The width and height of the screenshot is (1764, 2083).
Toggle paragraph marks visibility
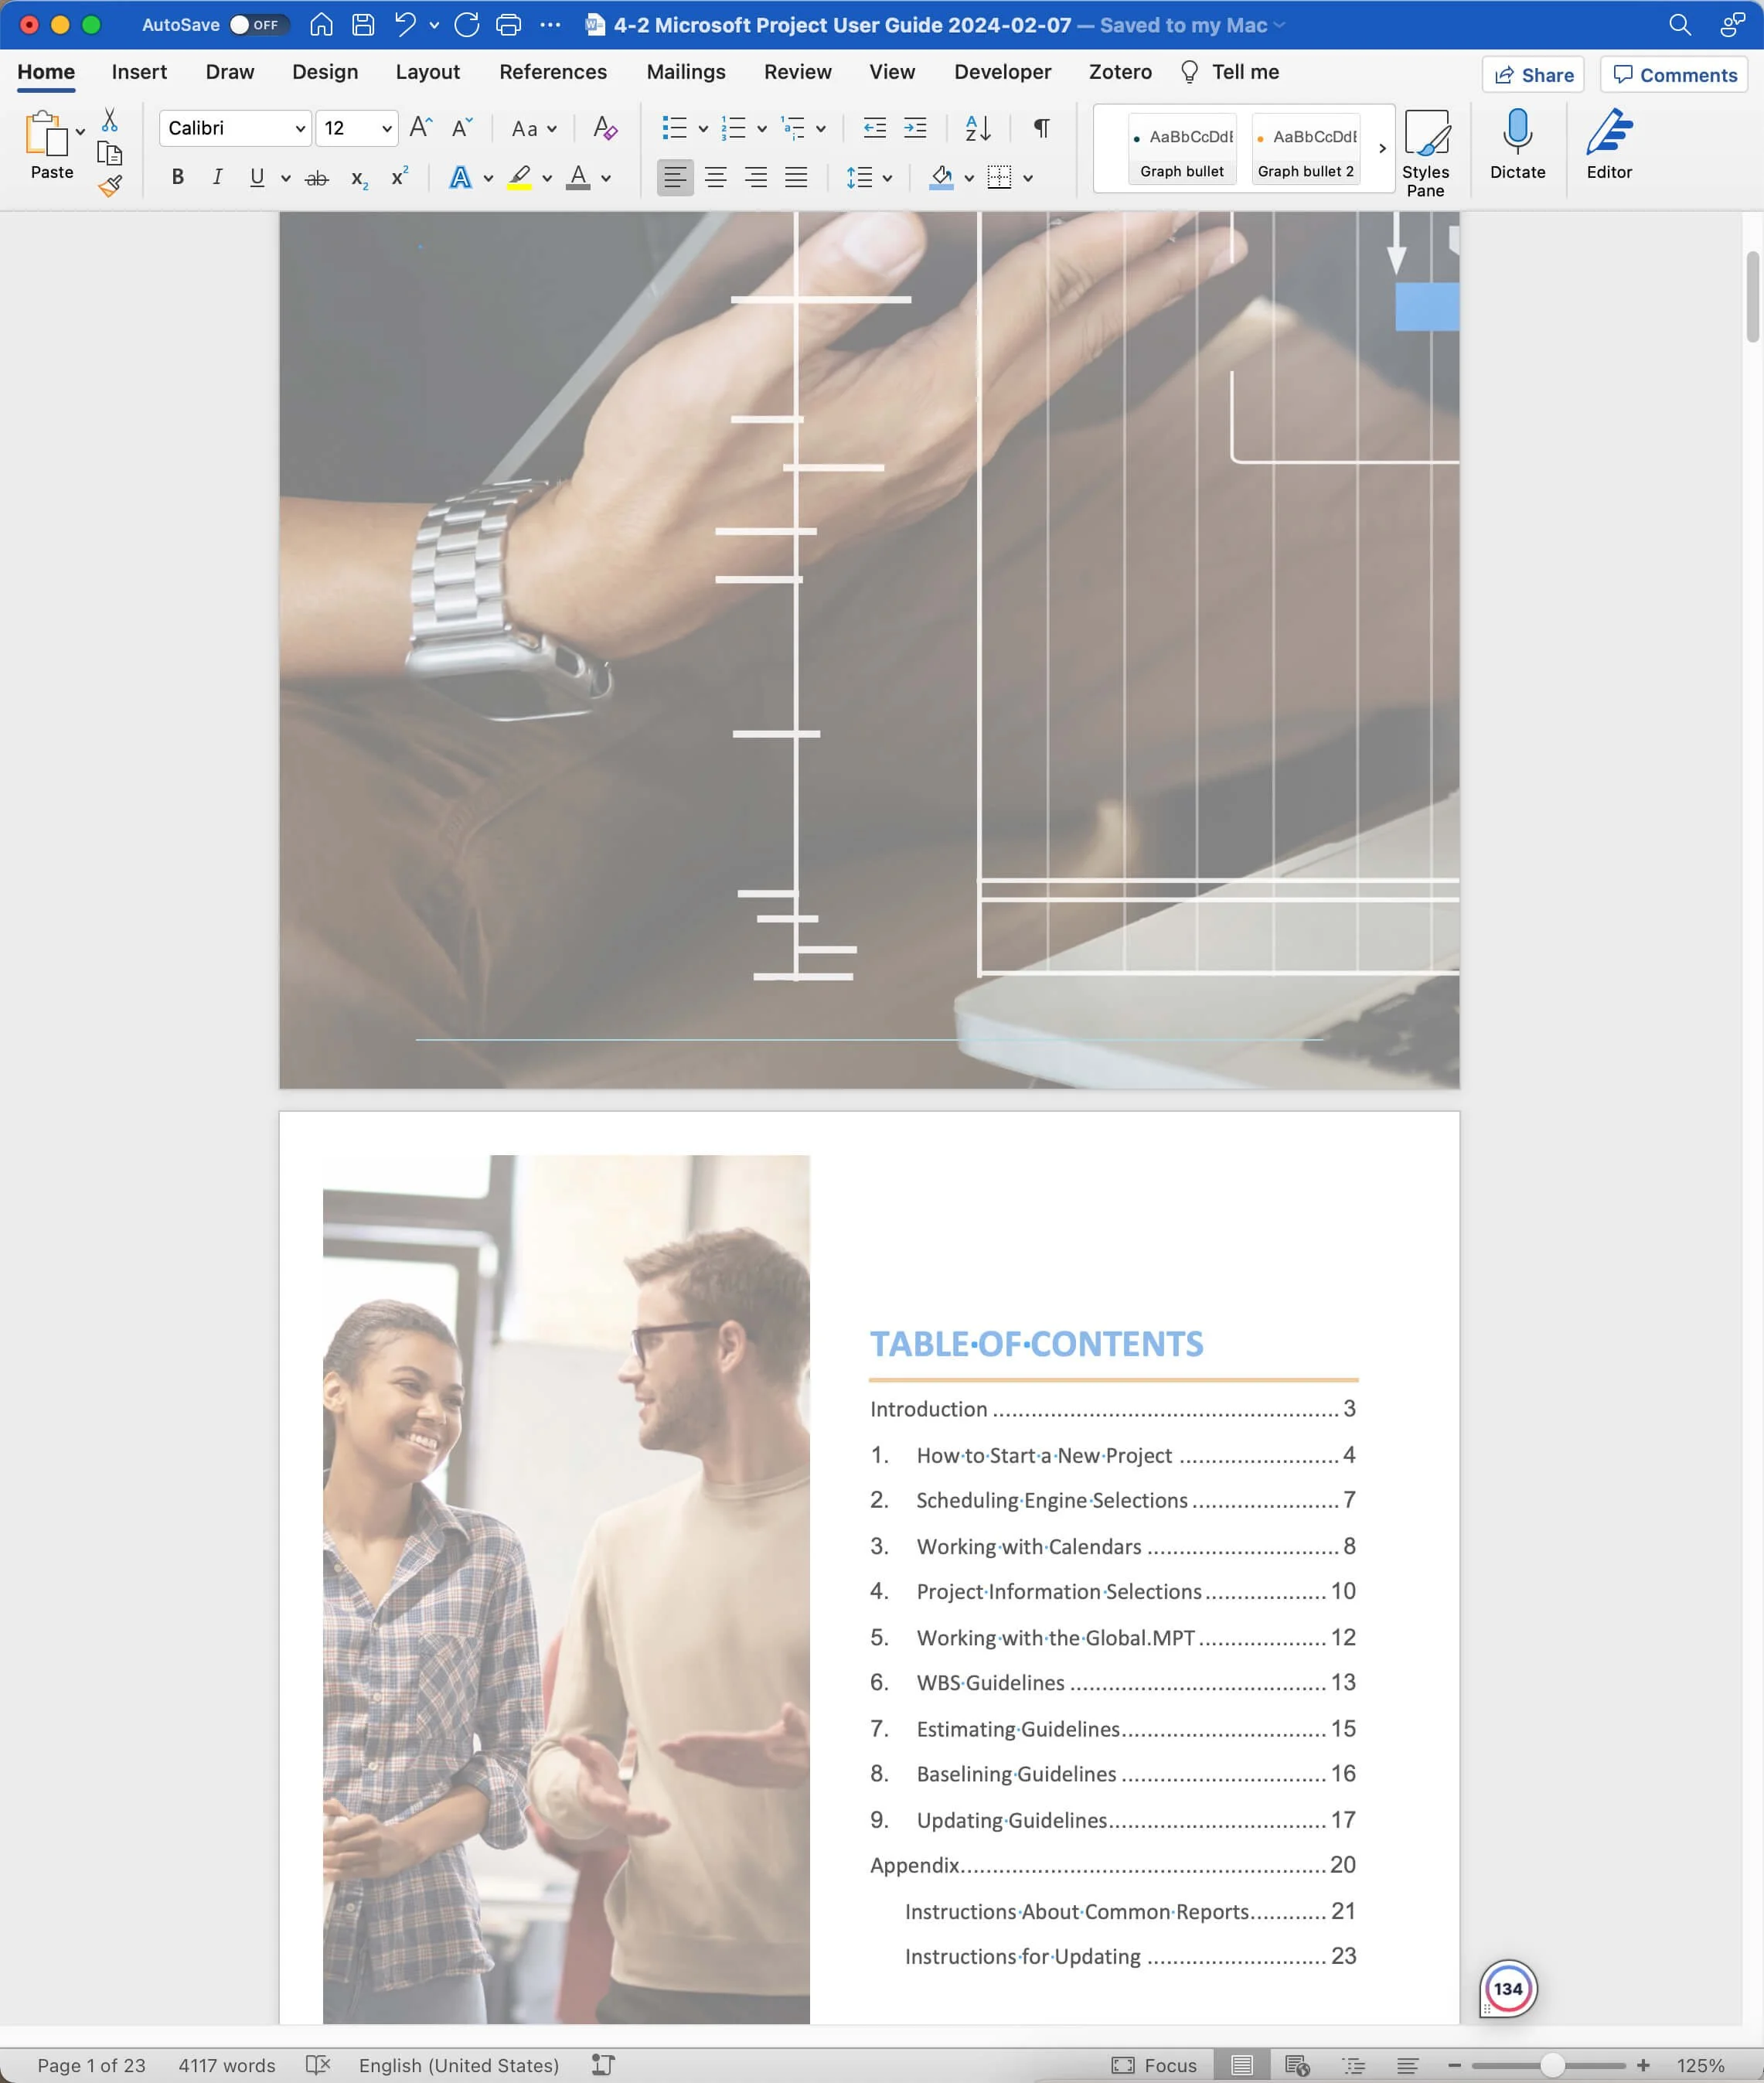coord(1041,128)
